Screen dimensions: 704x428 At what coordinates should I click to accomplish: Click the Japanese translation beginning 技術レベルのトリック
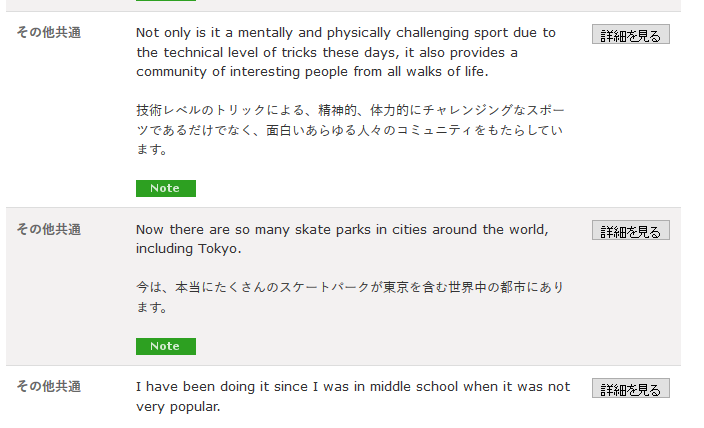350,130
